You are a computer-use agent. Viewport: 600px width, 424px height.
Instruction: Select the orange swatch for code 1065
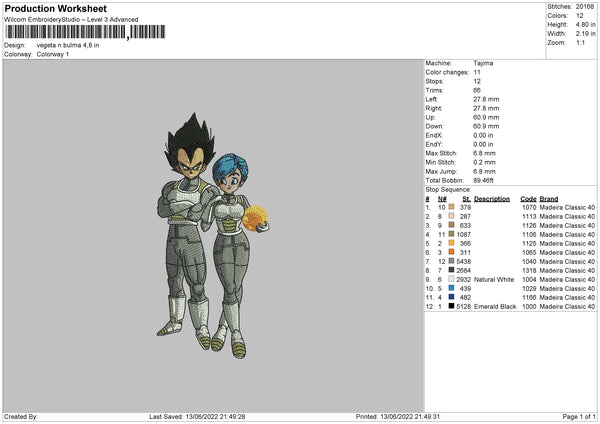452,252
